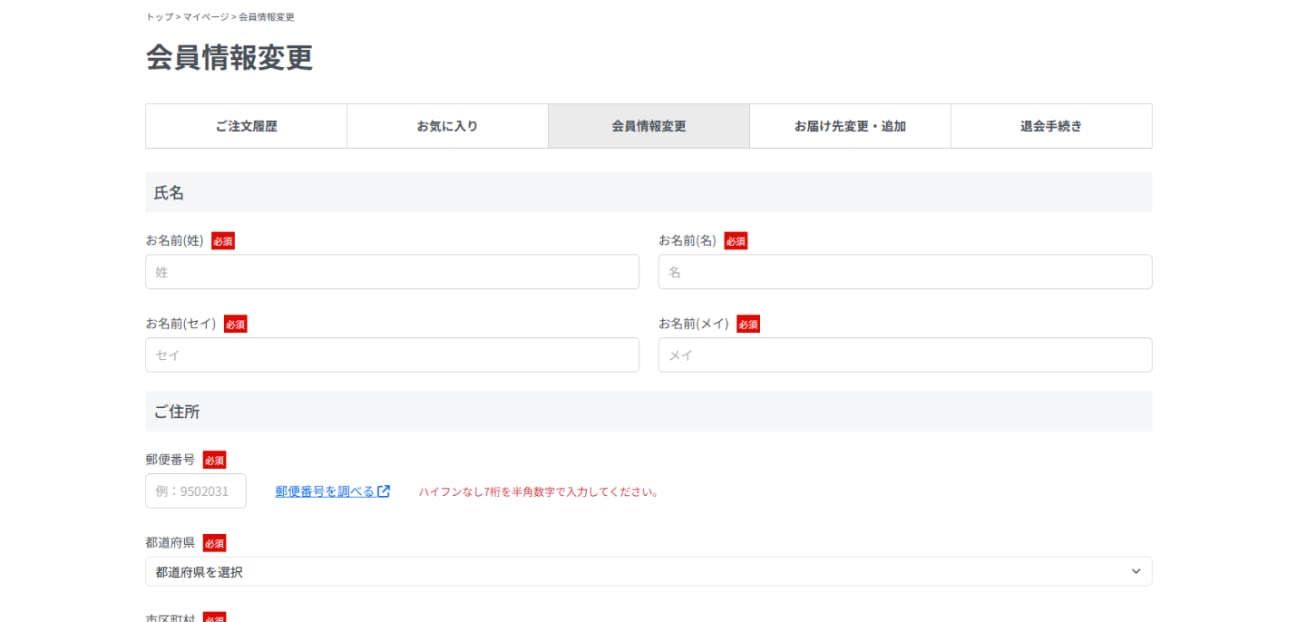Click the 必須 badge next to 郵便番号
Image resolution: width=1296 pixels, height=622 pixels.
pyautogui.click(x=214, y=460)
